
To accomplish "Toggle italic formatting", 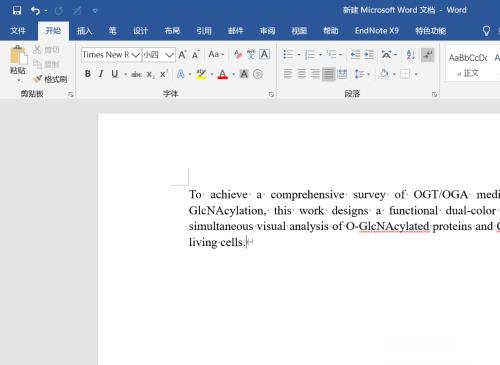I will pyautogui.click(x=101, y=74).
